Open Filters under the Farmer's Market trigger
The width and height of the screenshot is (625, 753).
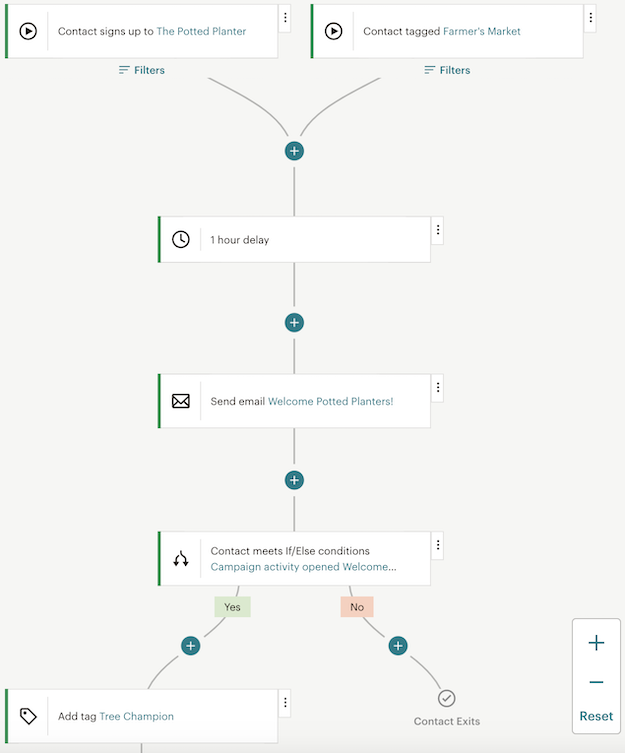447,70
